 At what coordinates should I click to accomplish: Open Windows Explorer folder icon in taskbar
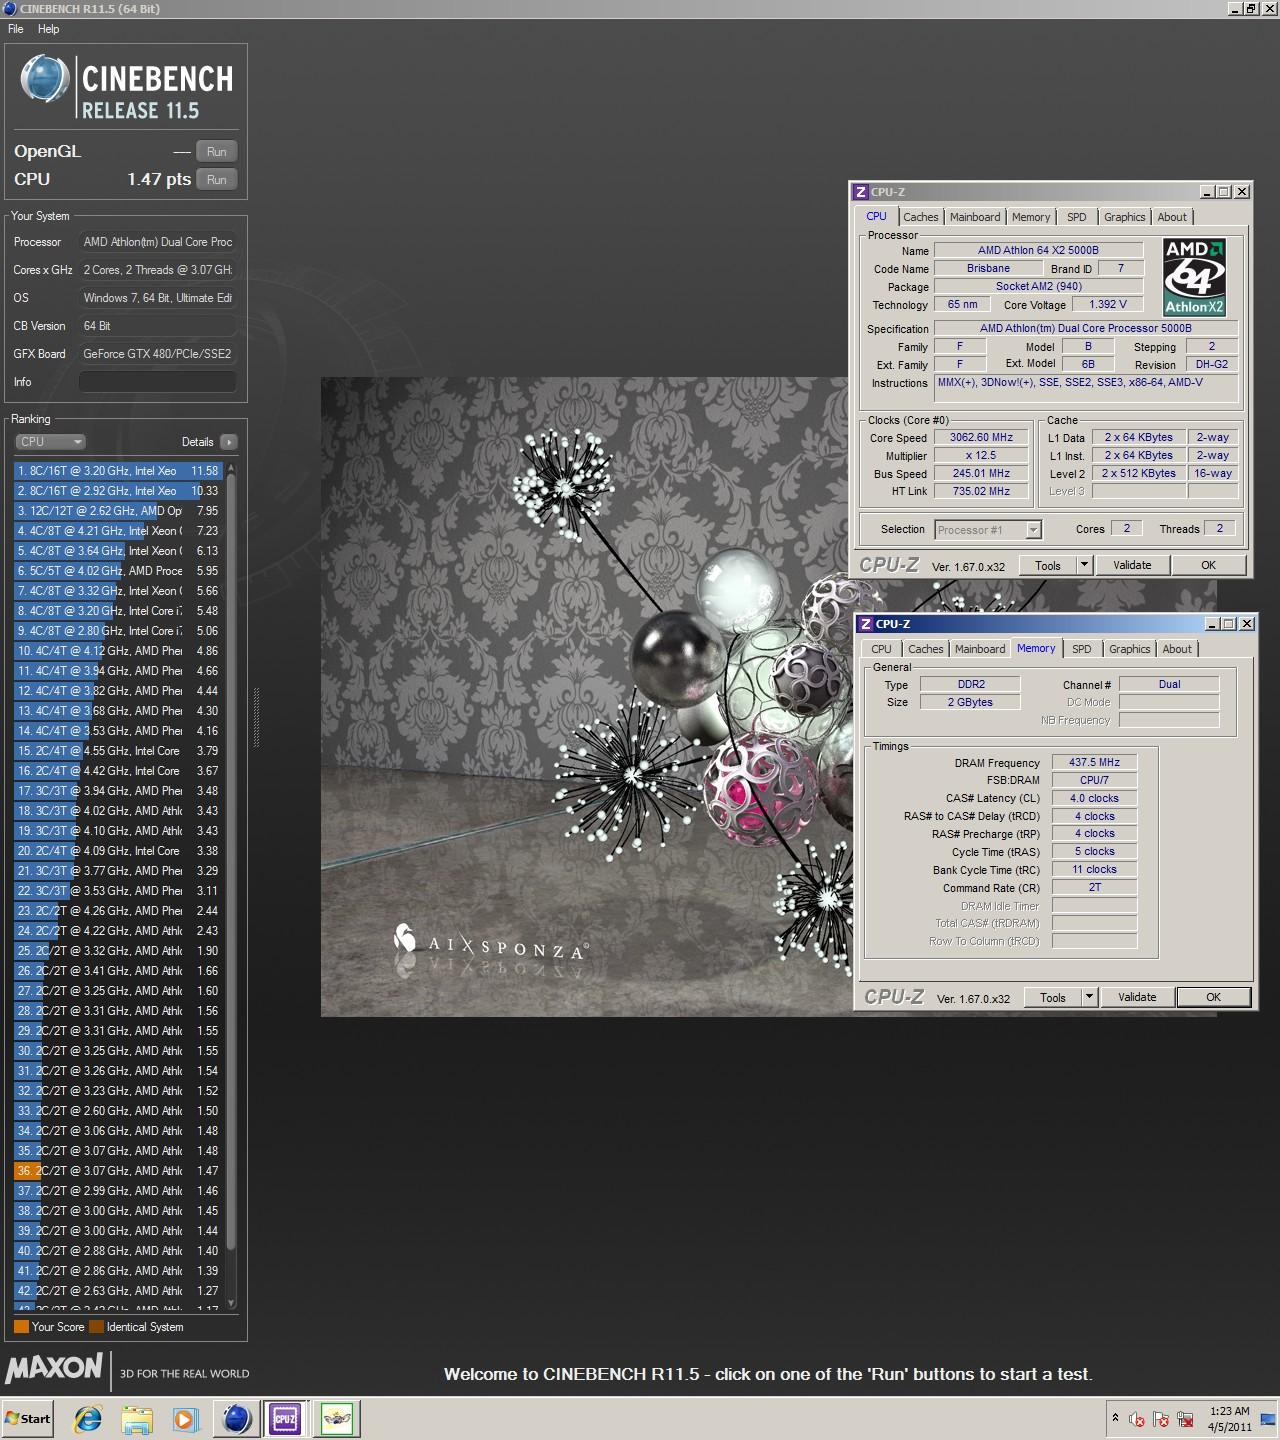tap(137, 1418)
